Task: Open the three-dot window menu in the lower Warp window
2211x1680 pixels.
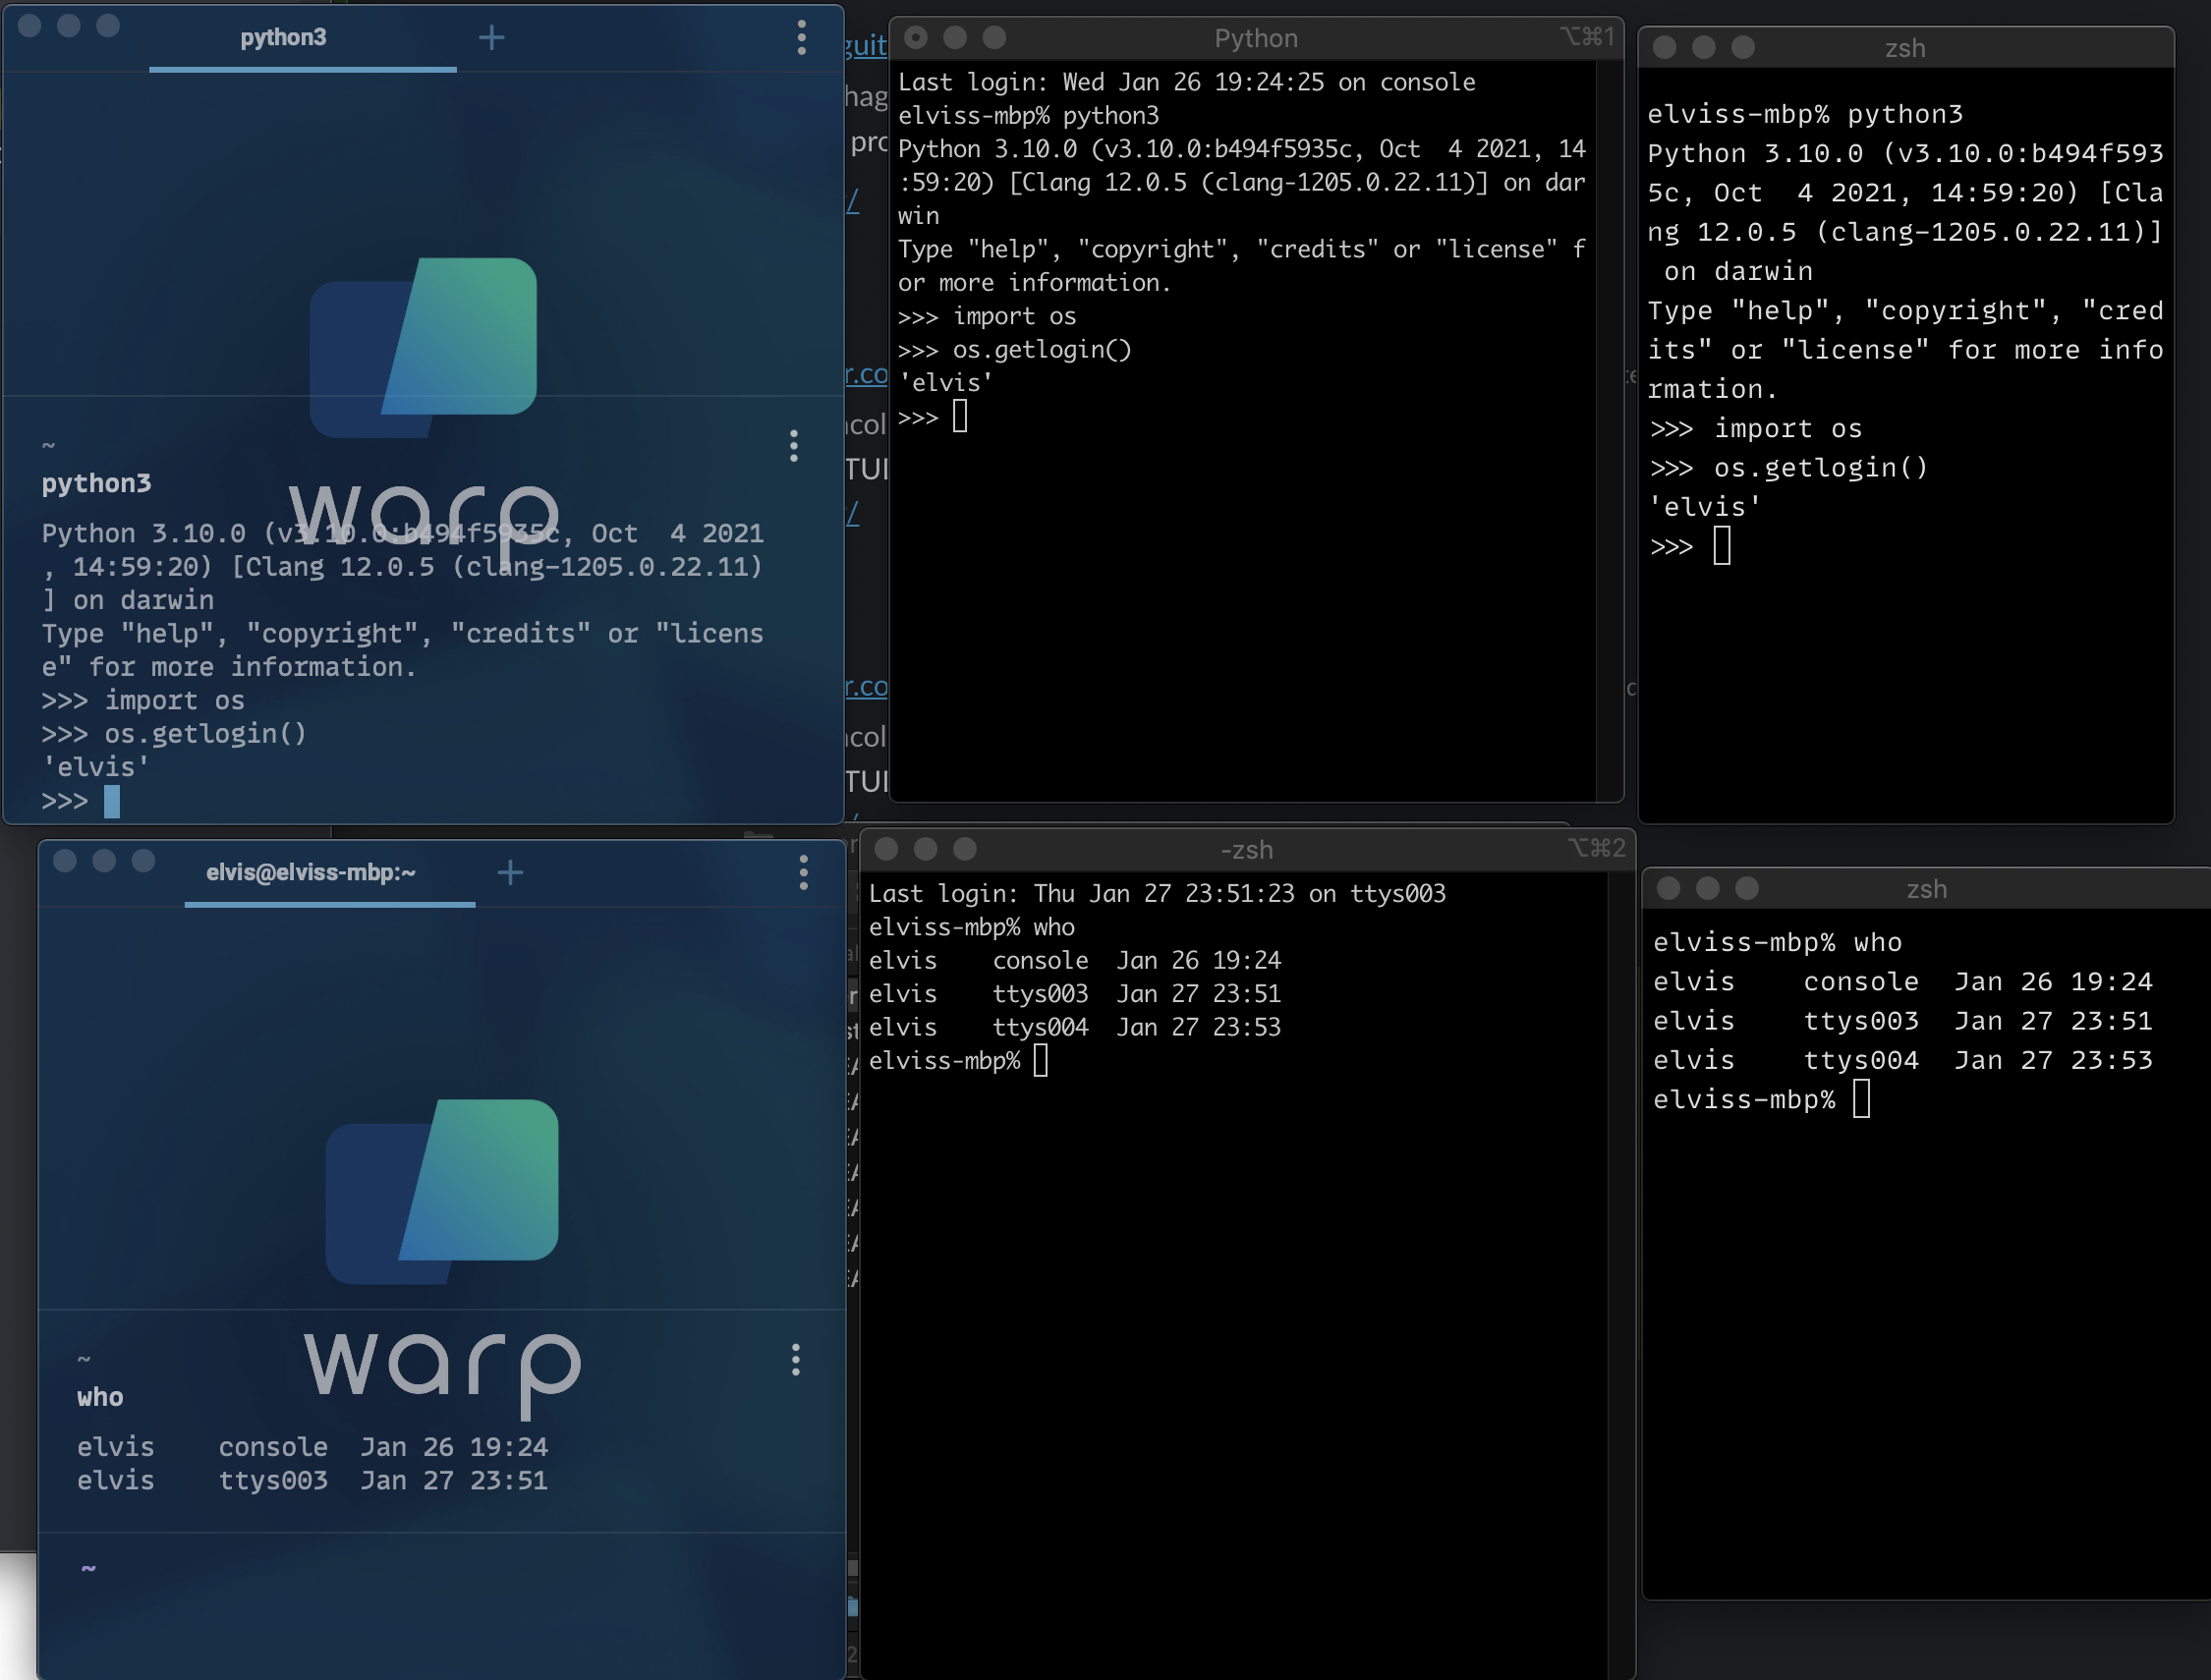Action: pos(805,873)
